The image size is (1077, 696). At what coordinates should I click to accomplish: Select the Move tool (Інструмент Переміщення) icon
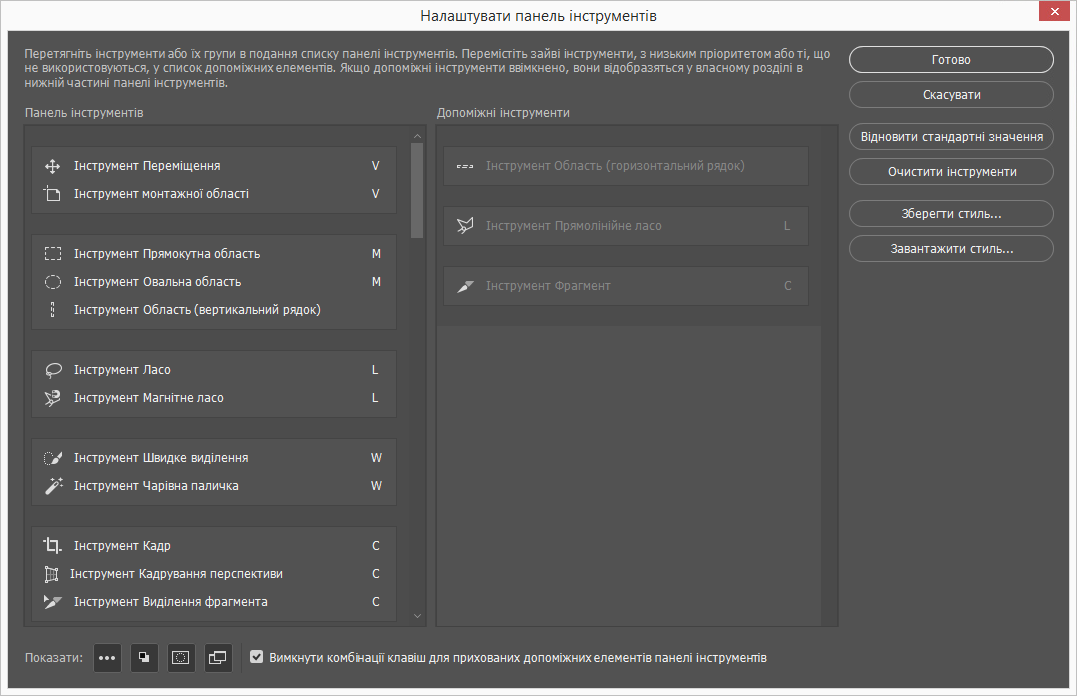(x=54, y=166)
